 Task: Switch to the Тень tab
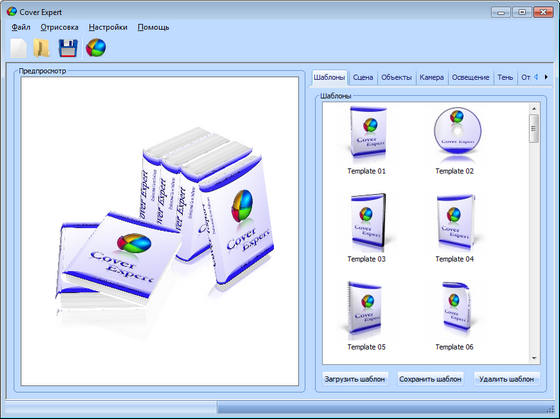click(x=505, y=78)
